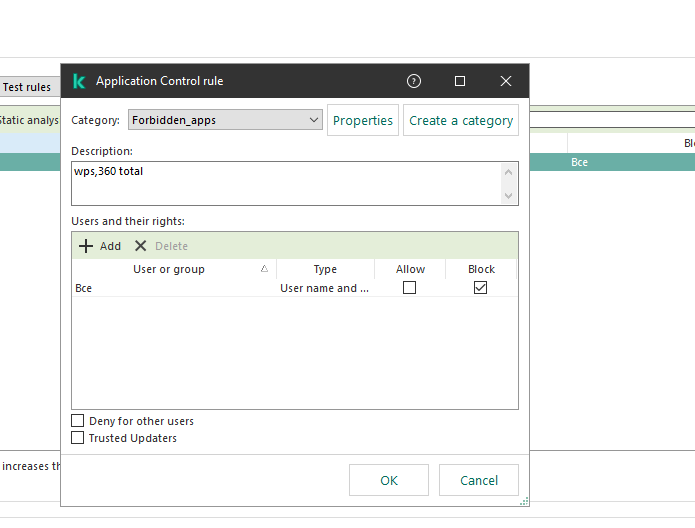Viewport: 695px width, 528px height.
Task: Toggle the Trusted Updaters checkbox
Action: [x=78, y=438]
